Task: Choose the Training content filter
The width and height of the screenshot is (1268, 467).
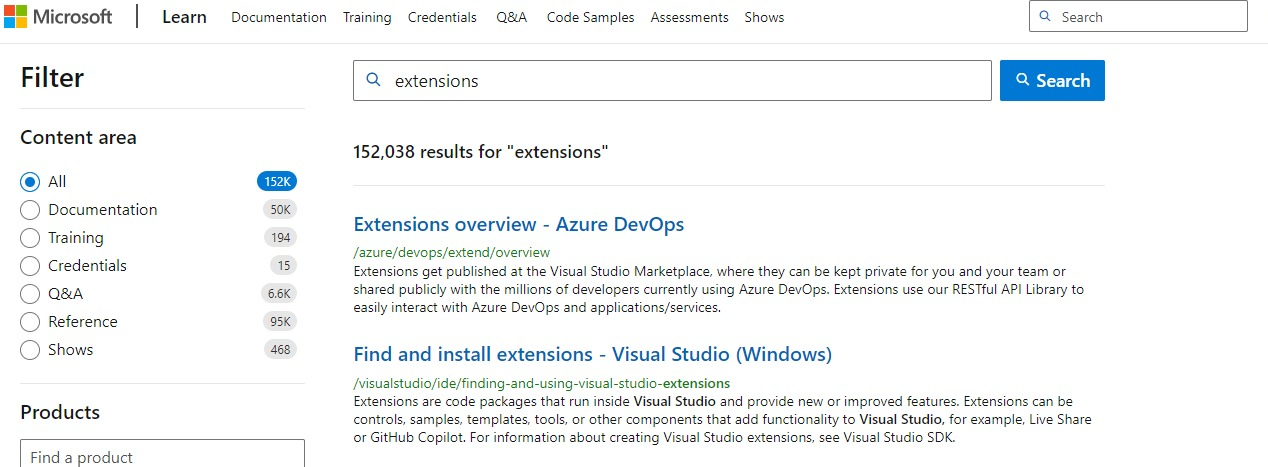Action: [30, 238]
